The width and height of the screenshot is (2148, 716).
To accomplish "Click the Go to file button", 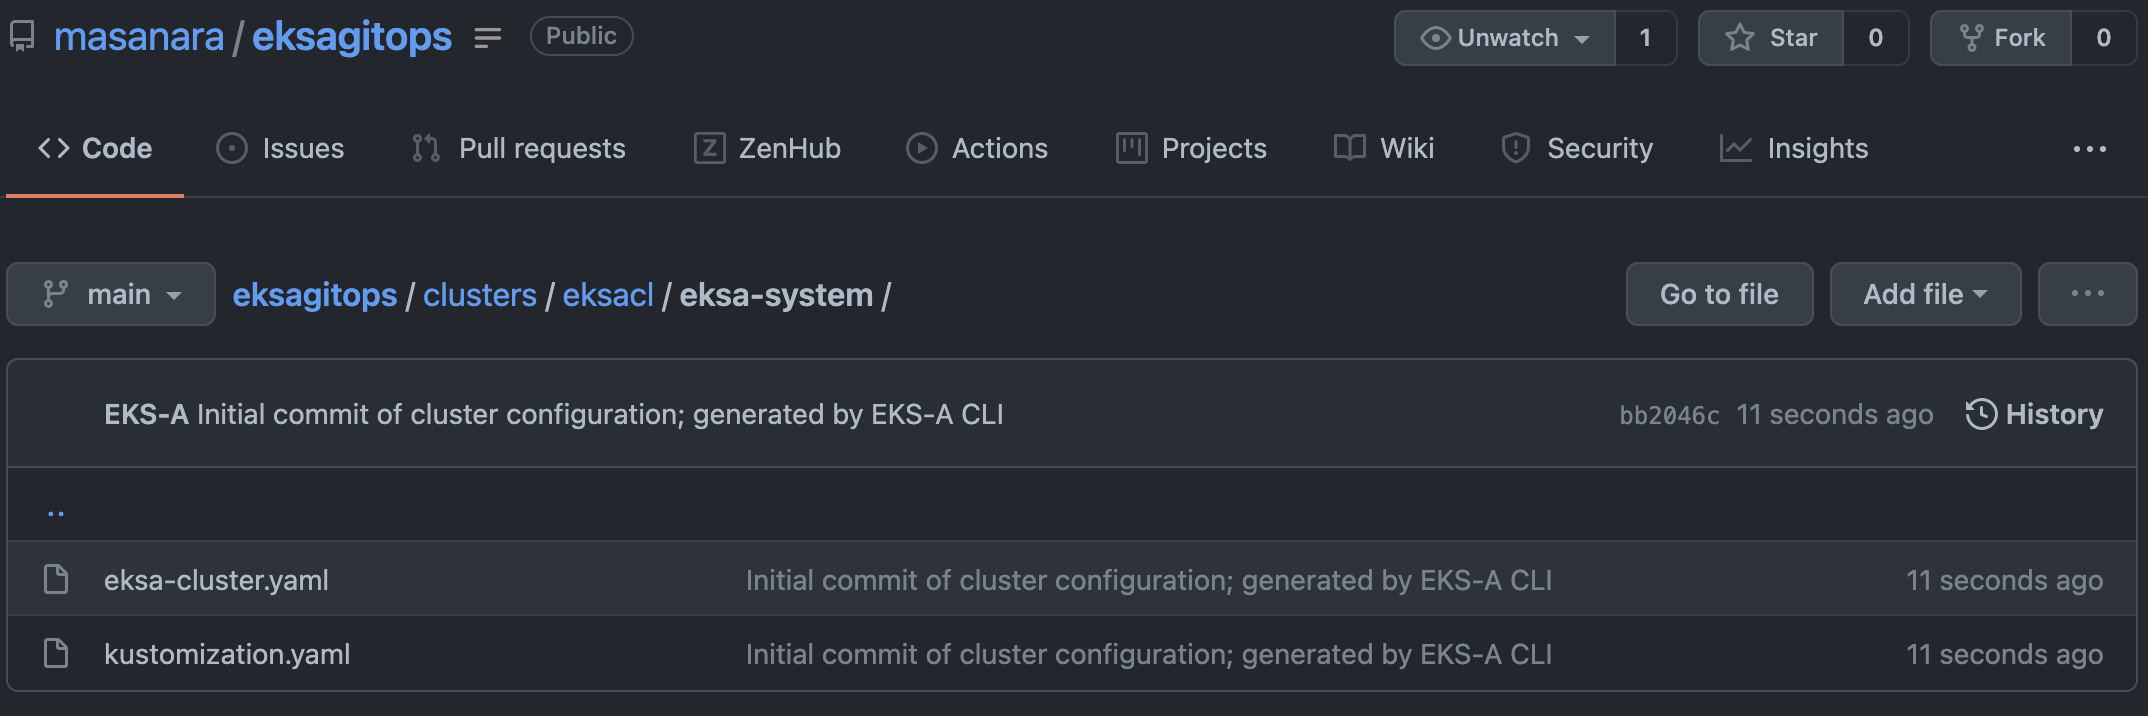I will (x=1719, y=294).
